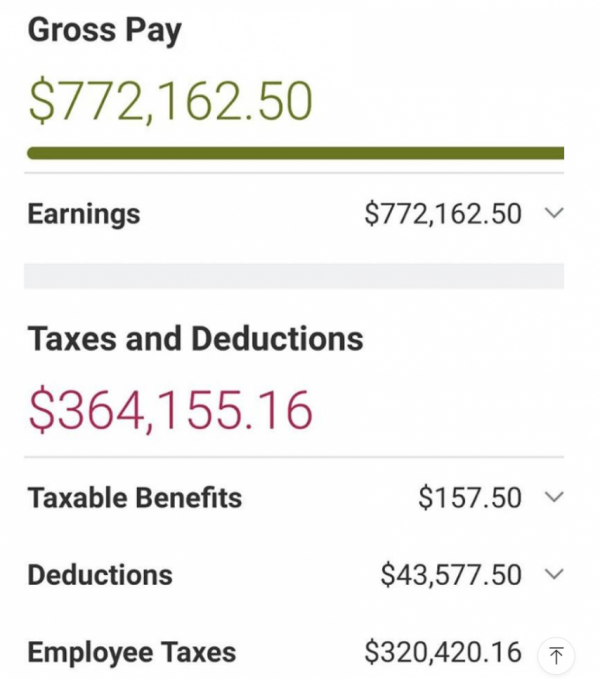Expand the Earnings row chevron

click(x=556, y=213)
